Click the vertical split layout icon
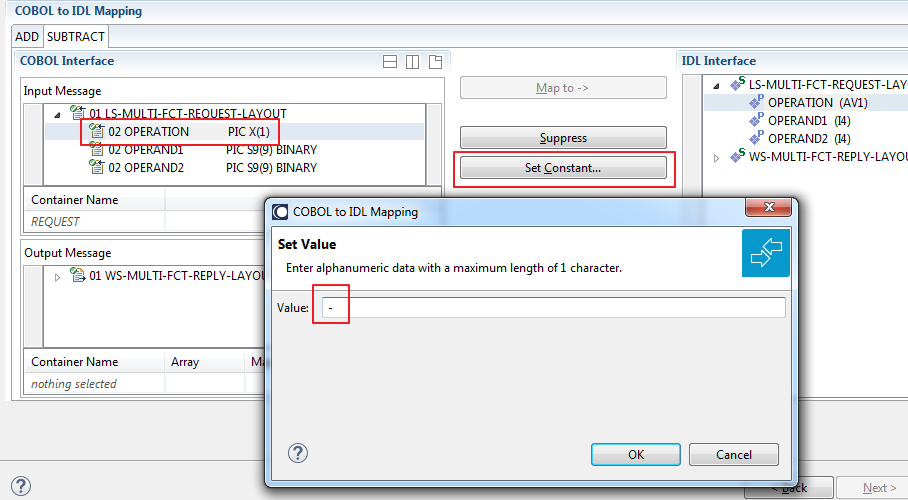 (x=412, y=61)
